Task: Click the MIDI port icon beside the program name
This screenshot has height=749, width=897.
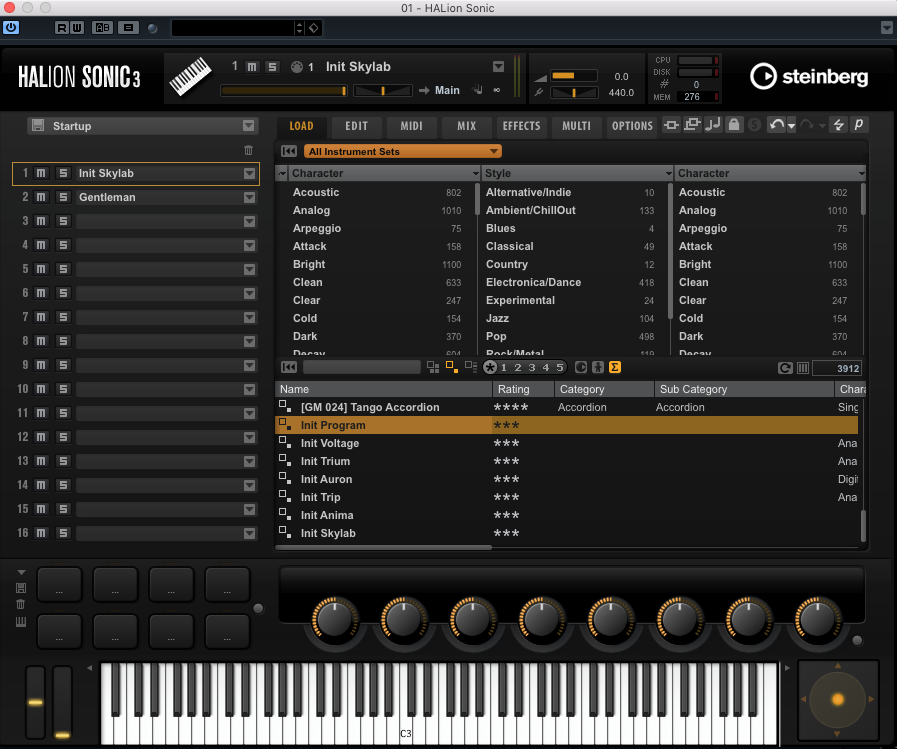Action: click(296, 67)
